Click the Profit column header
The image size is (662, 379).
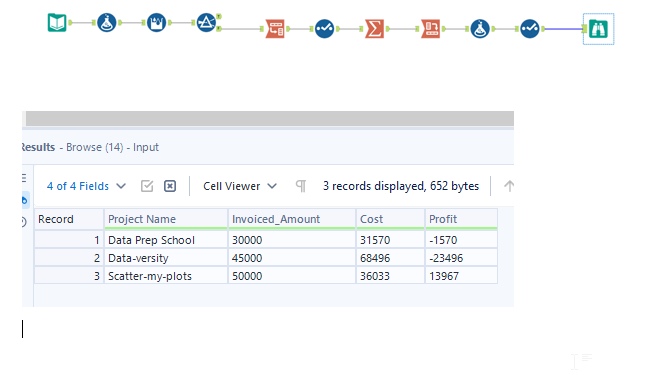click(461, 219)
